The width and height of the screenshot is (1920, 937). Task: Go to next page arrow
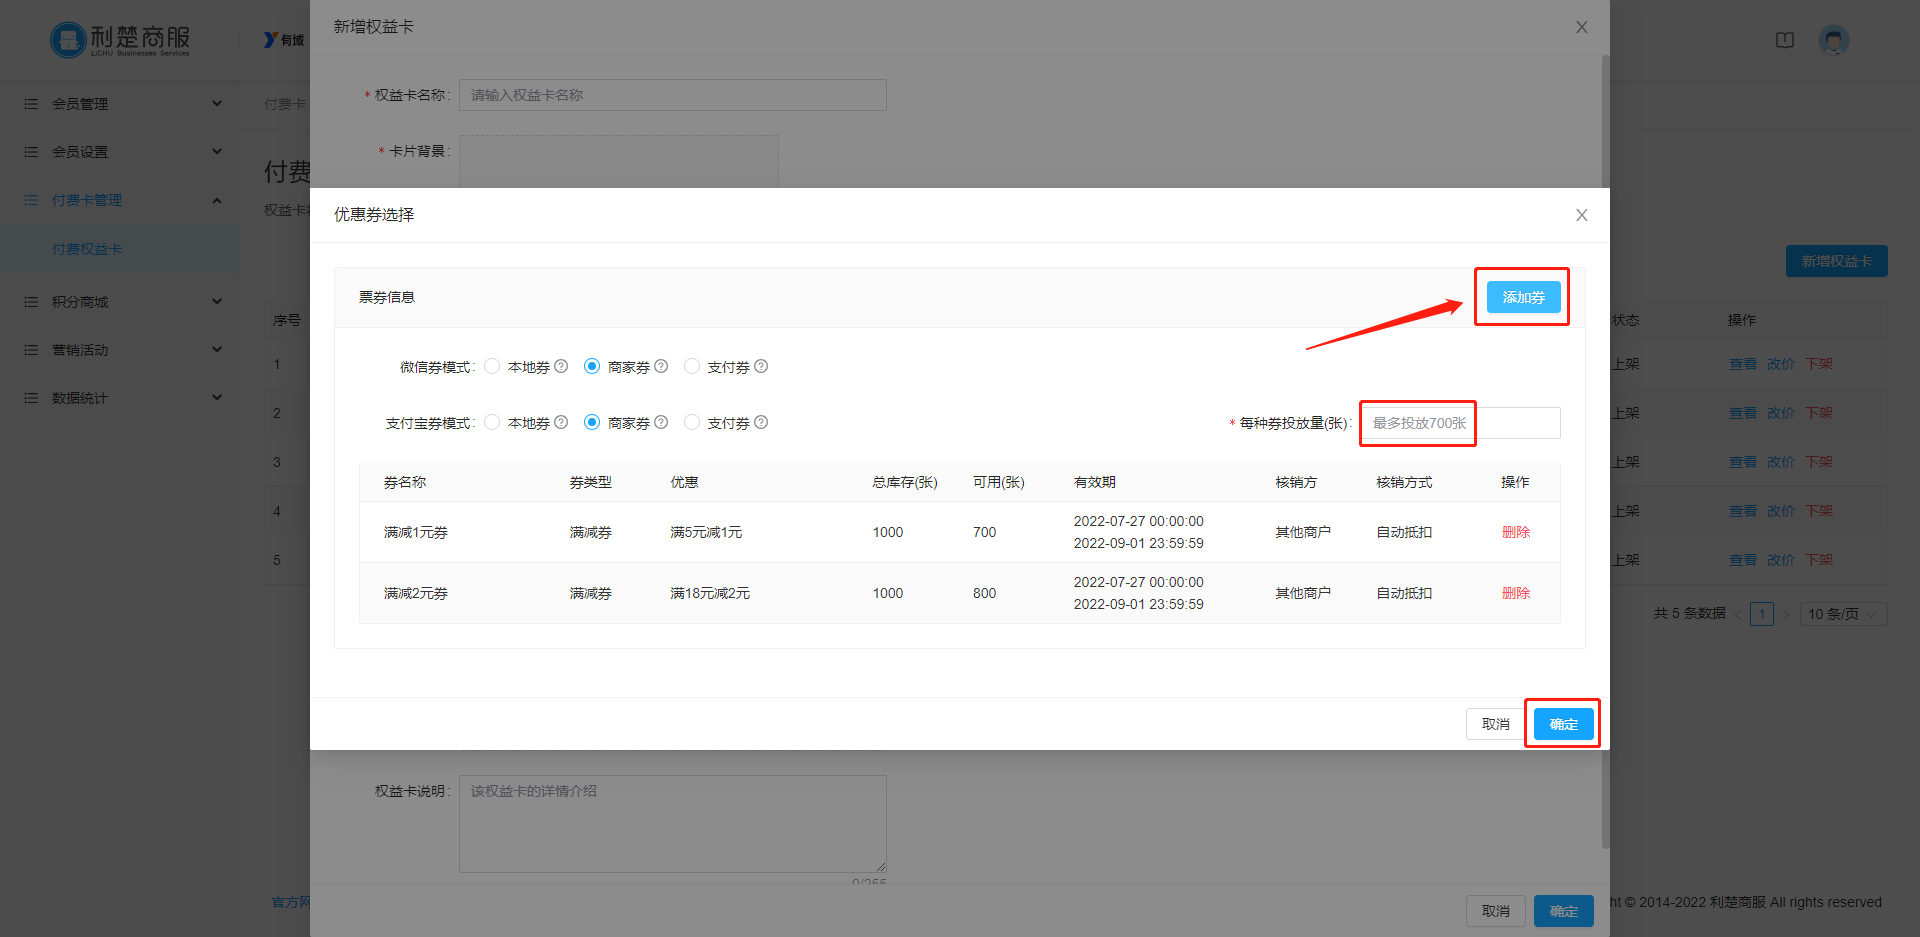coord(1786,614)
